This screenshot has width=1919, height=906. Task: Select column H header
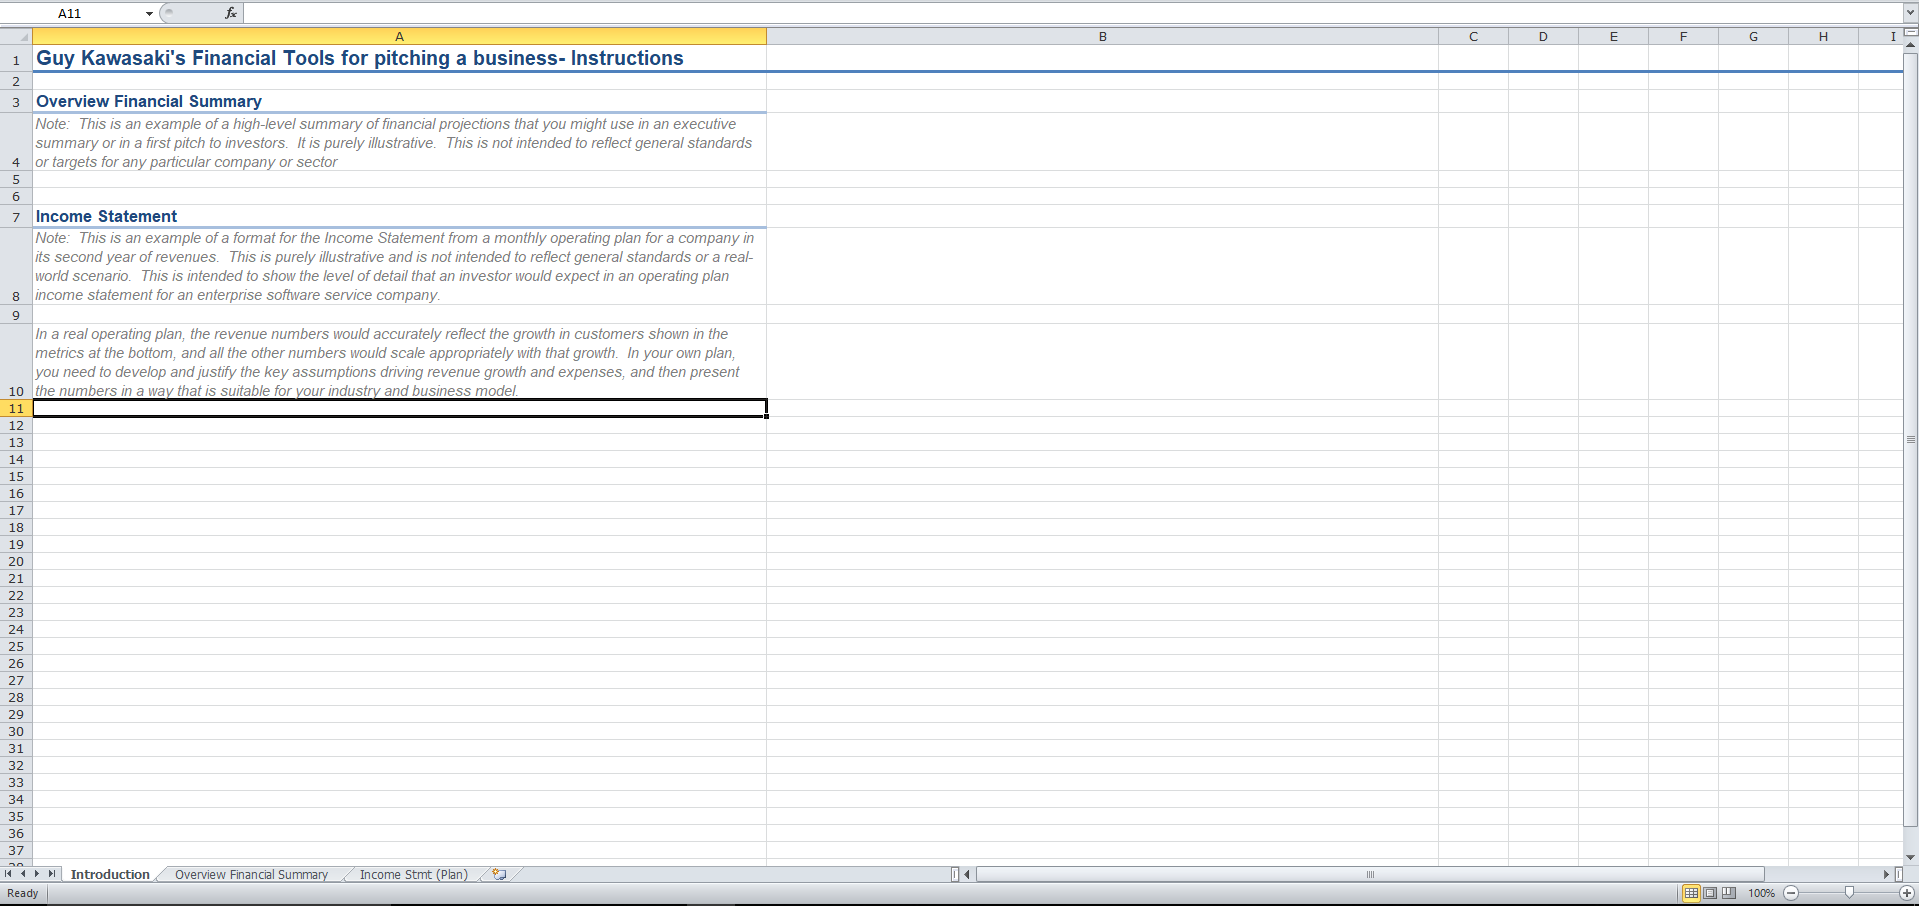pyautogui.click(x=1823, y=37)
